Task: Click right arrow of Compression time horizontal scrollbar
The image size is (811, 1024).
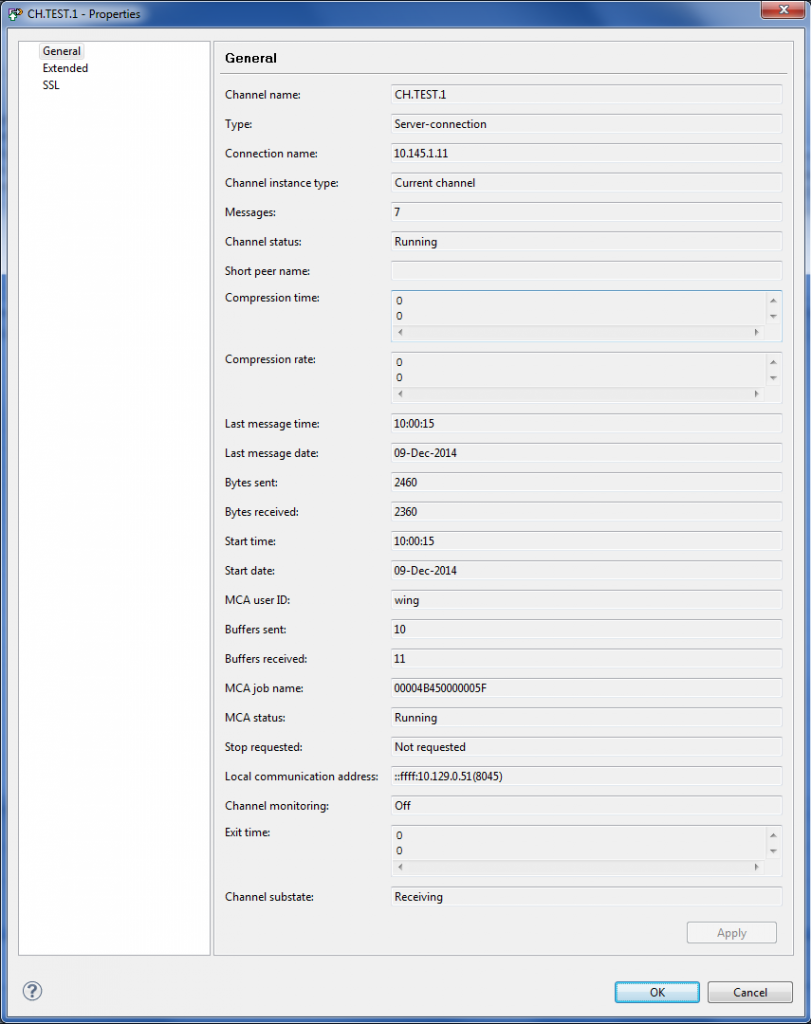Action: point(757,332)
